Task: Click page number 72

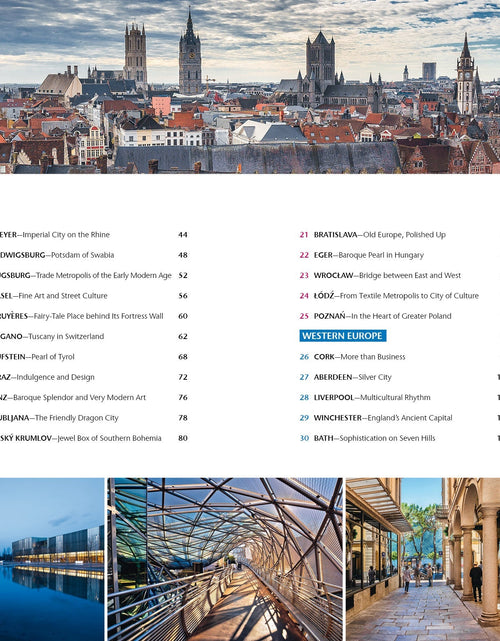Action: [x=183, y=377]
